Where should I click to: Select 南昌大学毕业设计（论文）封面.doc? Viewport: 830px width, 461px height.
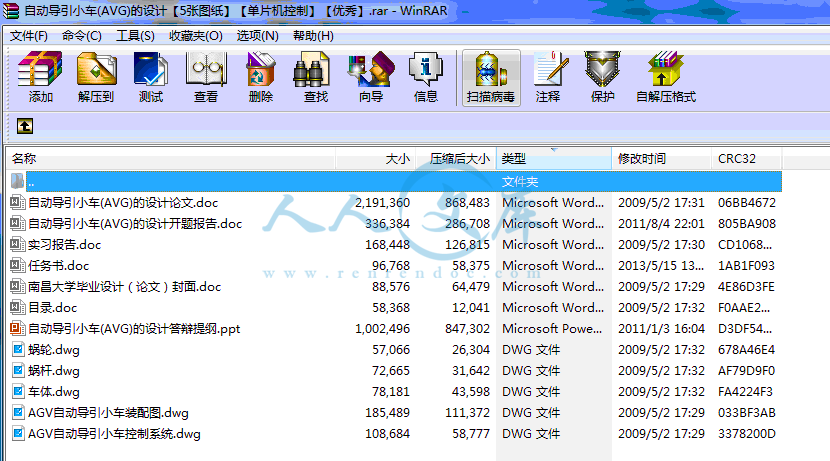(124, 287)
